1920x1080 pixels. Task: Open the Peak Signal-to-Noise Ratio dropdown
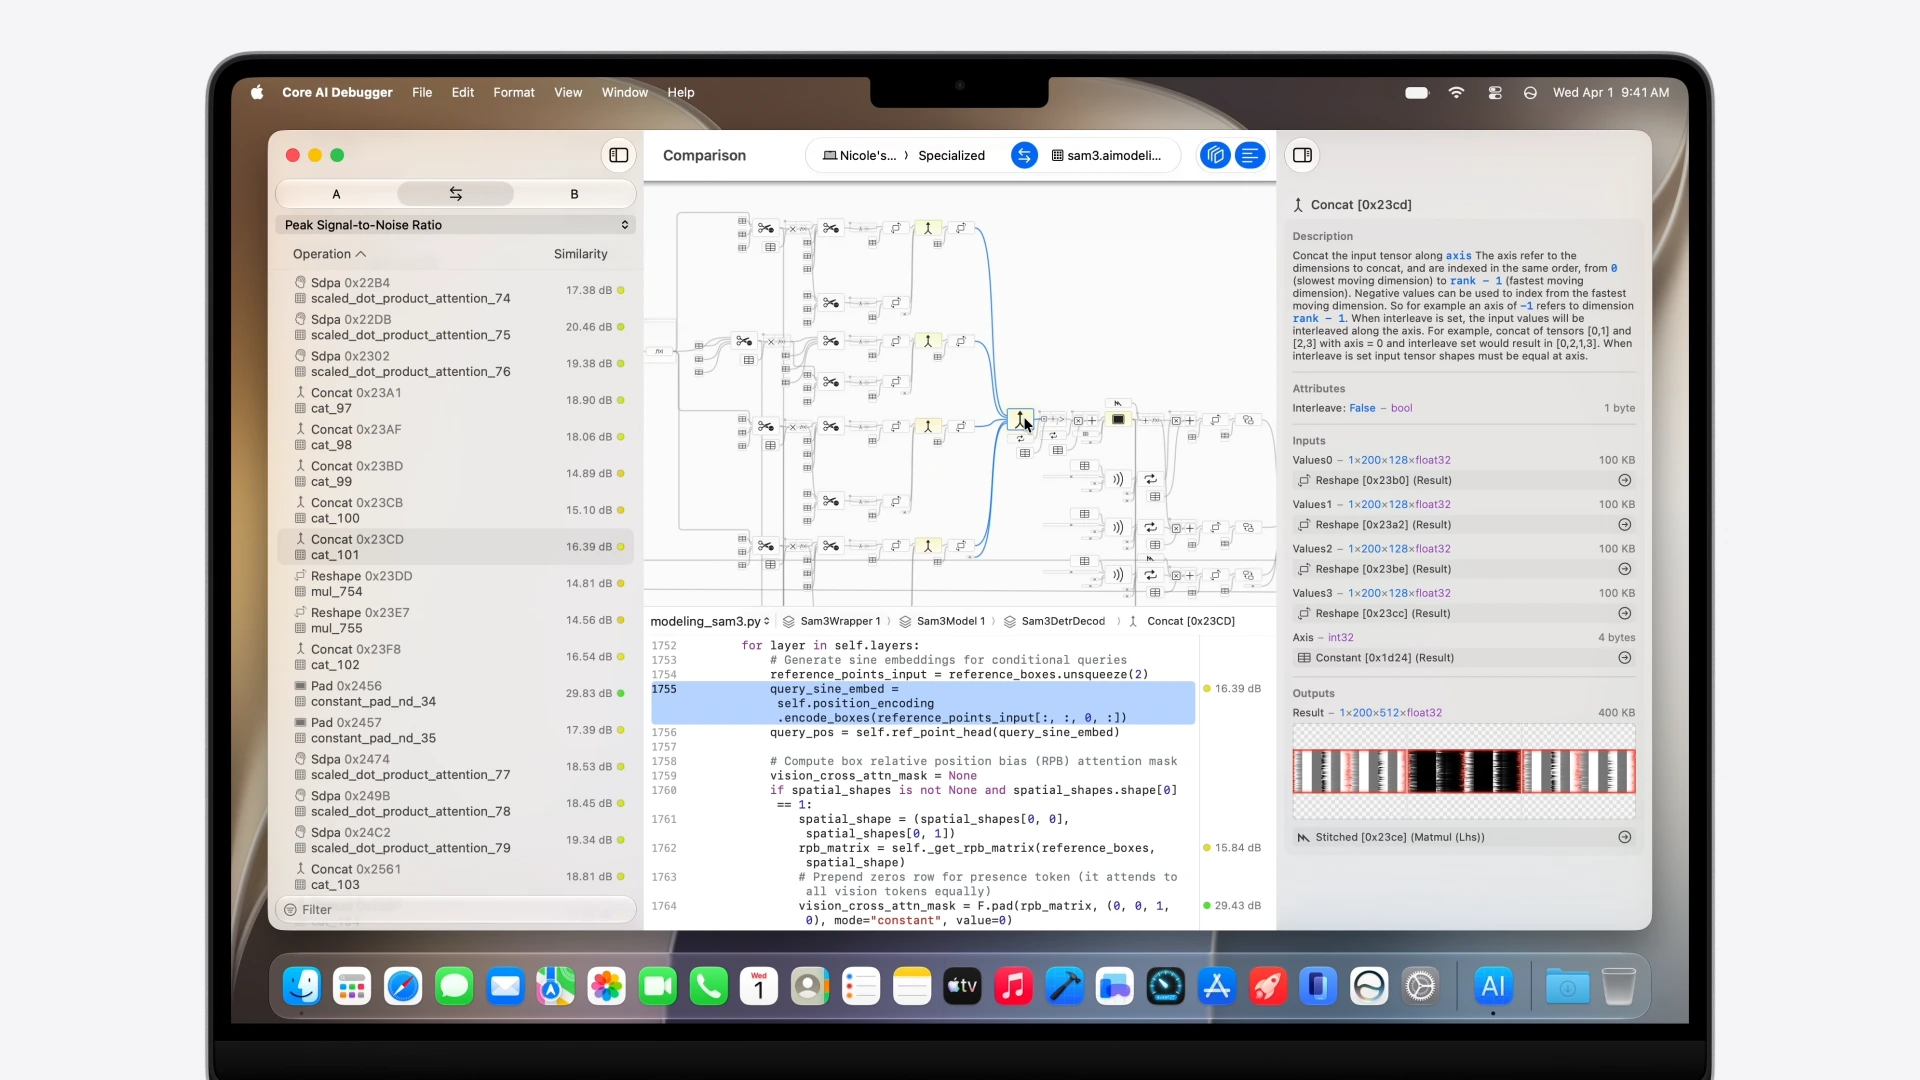click(x=455, y=225)
